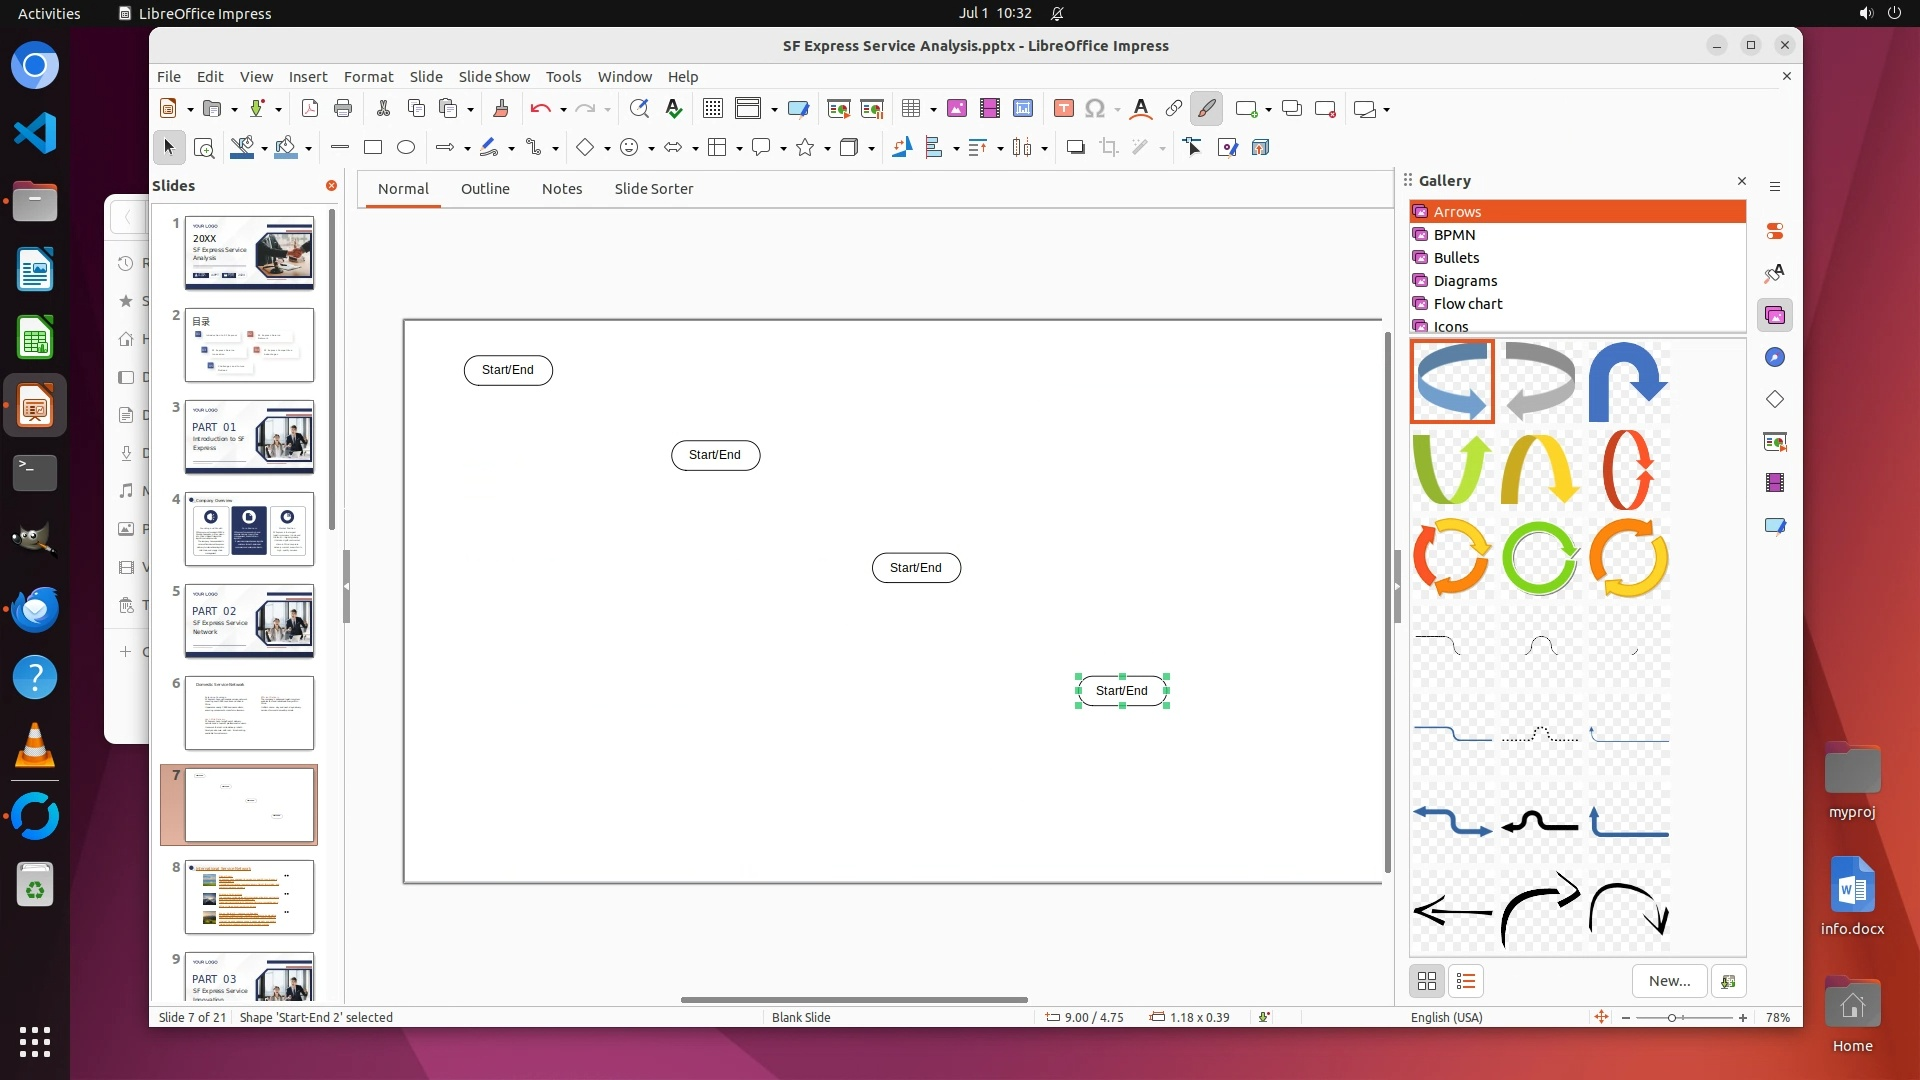1920x1080 pixels.
Task: Expand the Undo history dropdown arrow
Action: click(x=563, y=110)
